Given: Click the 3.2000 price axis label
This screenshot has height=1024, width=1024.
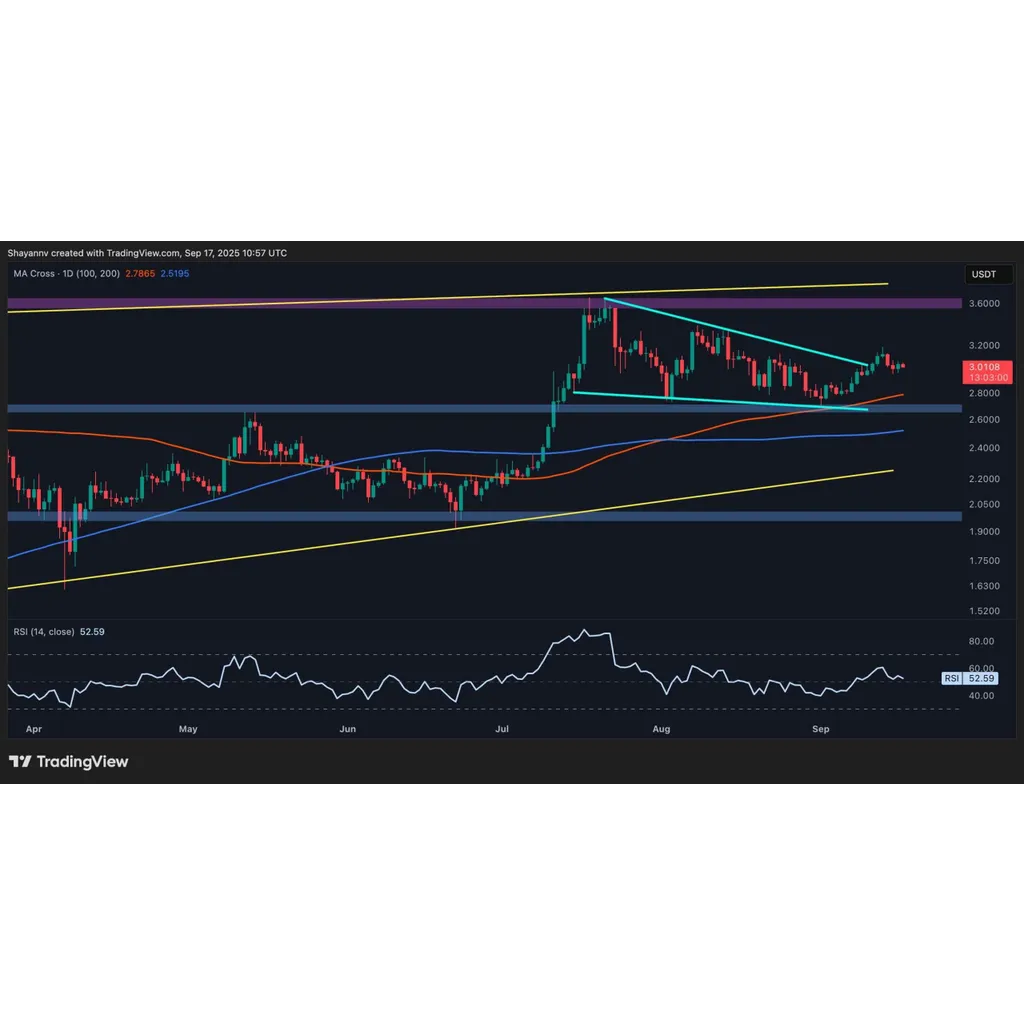Looking at the screenshot, I should [x=984, y=345].
